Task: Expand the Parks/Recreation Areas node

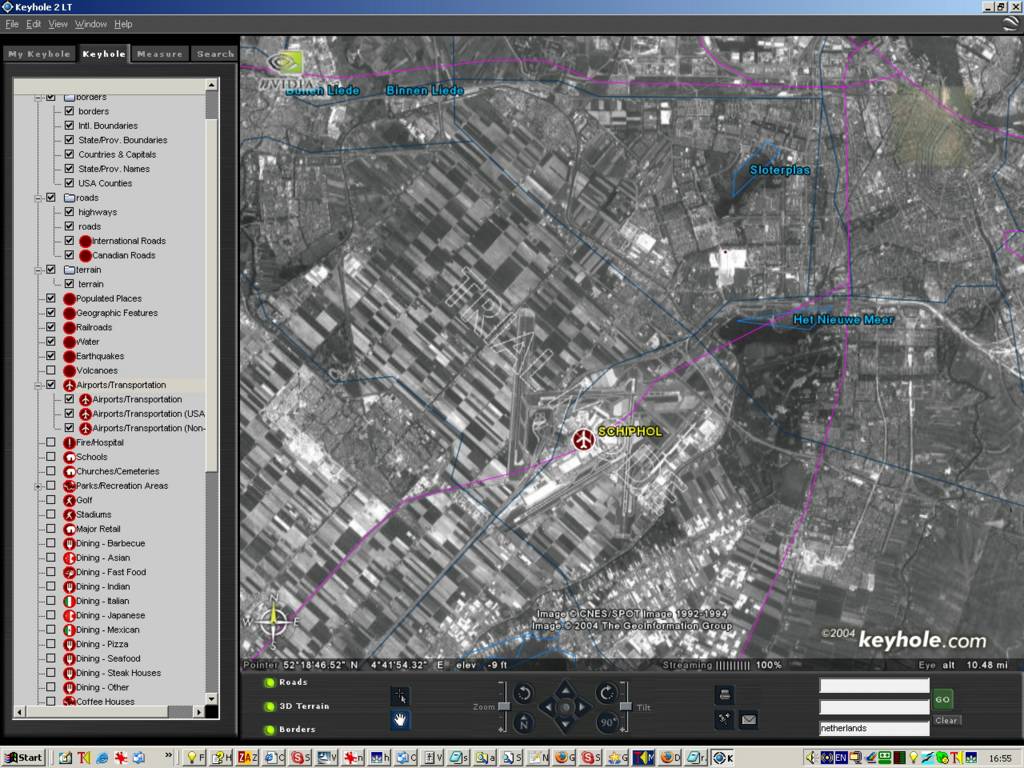Action: (x=38, y=487)
